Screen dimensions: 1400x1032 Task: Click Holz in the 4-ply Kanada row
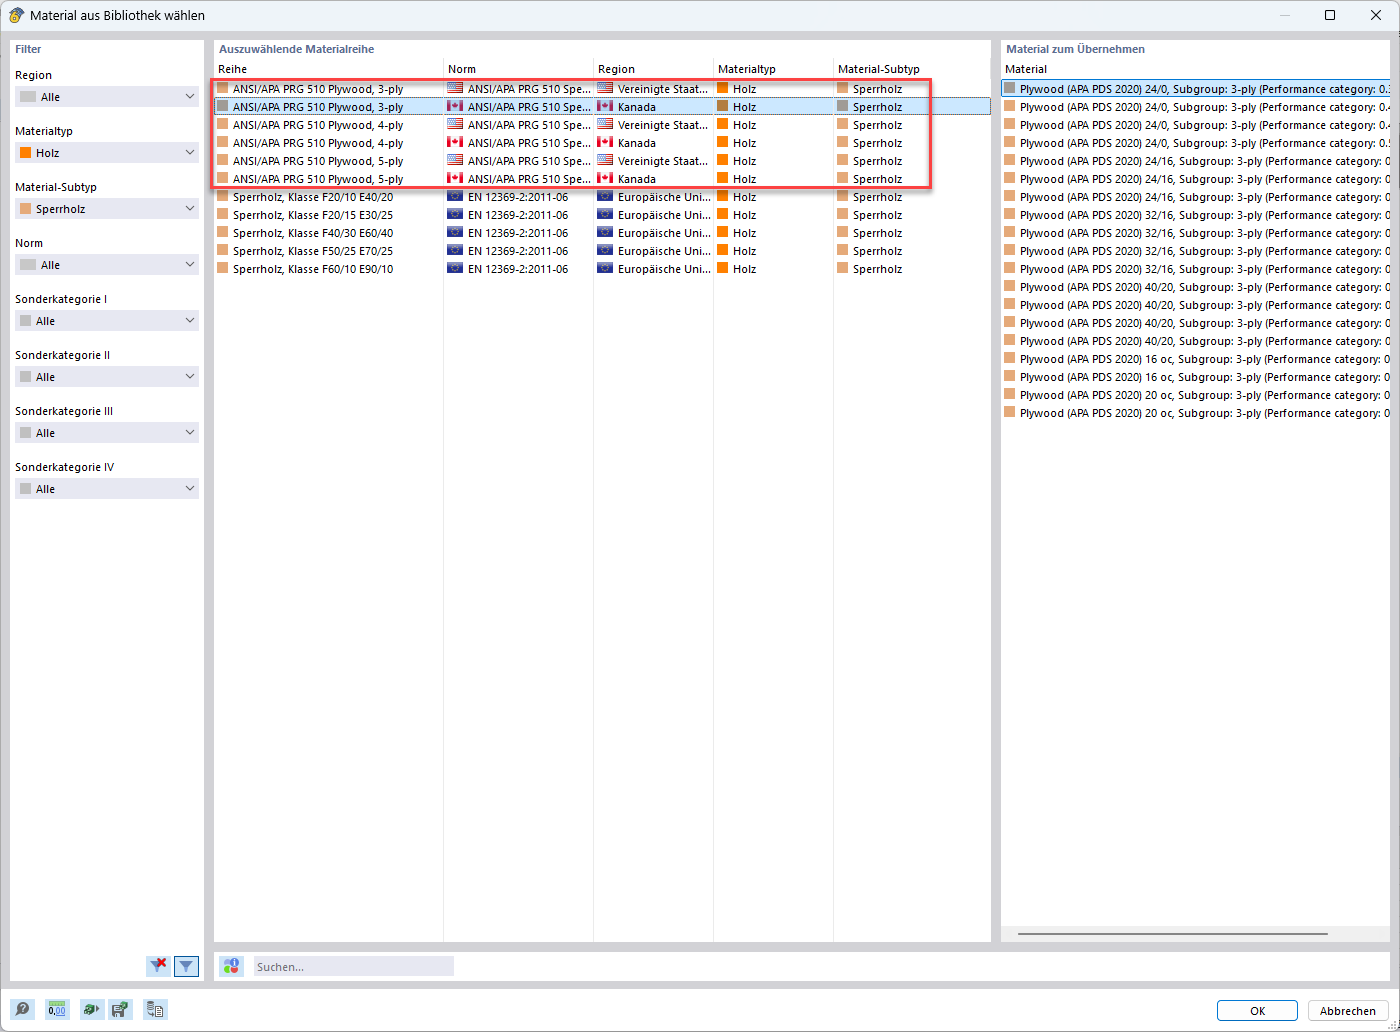point(744,143)
